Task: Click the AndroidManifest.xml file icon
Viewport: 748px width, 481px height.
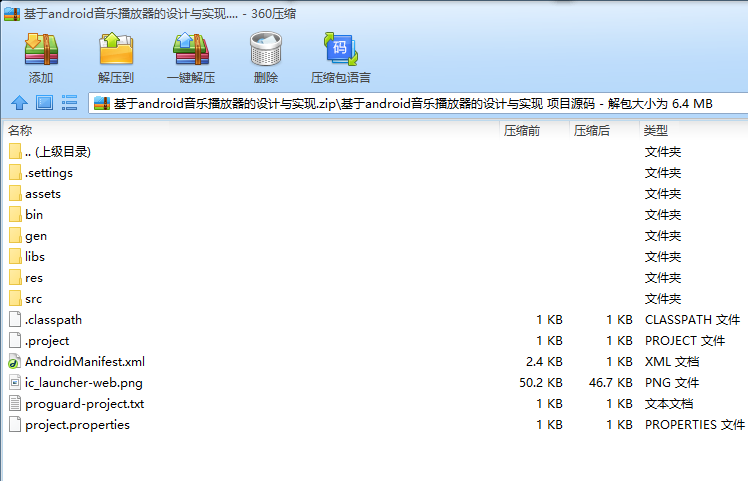Action: (x=14, y=362)
